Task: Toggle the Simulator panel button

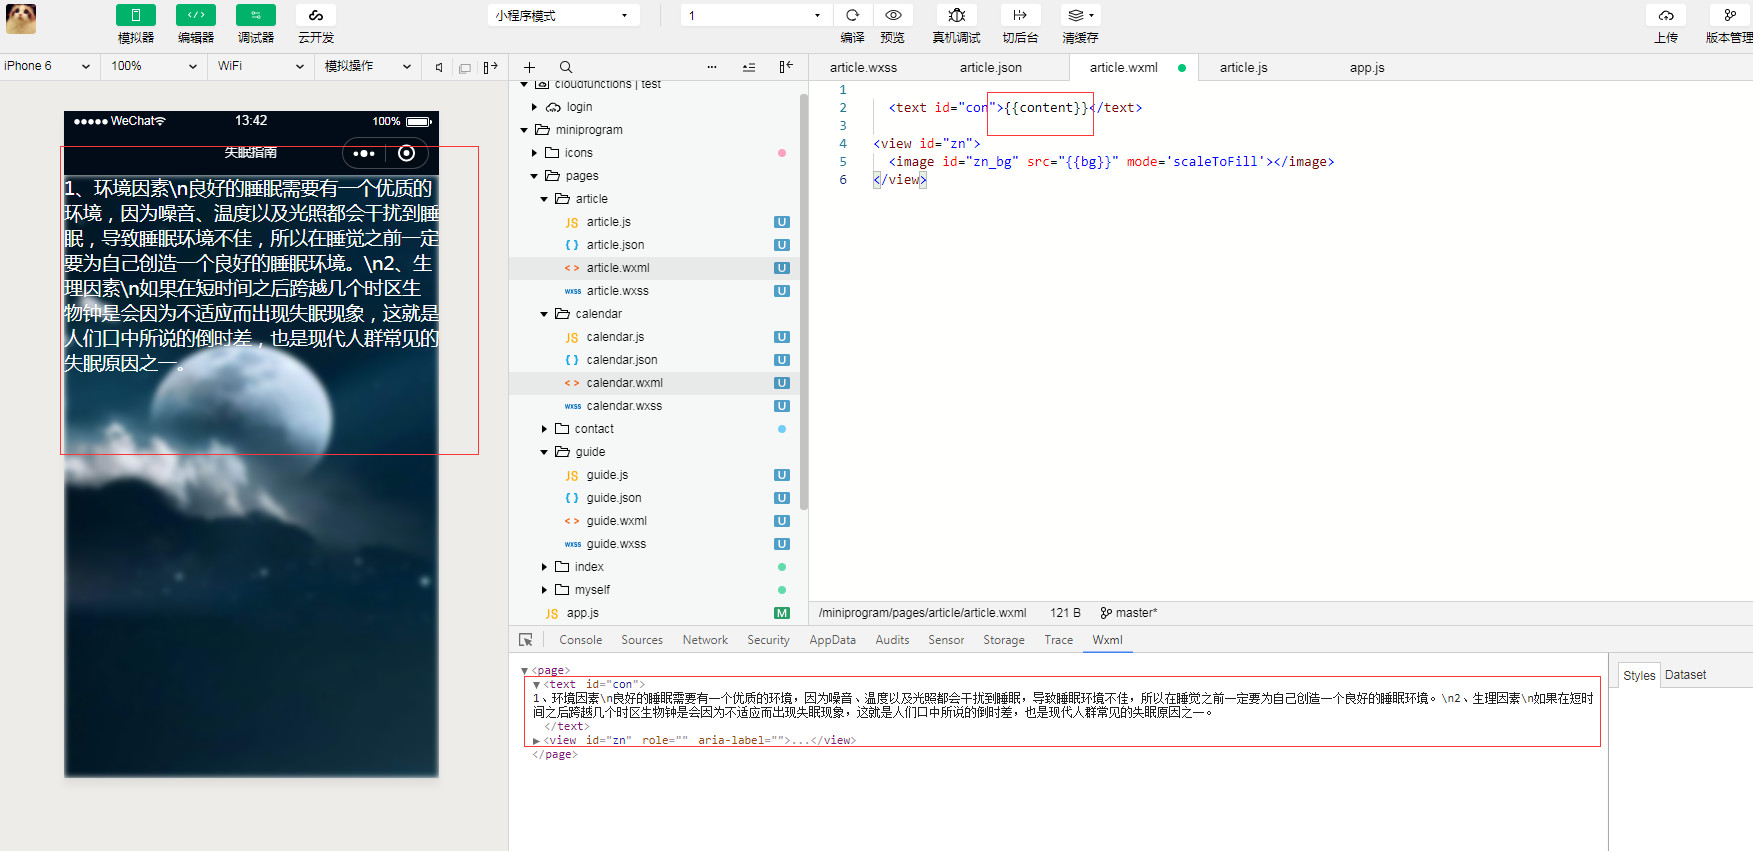Action: coord(135,15)
